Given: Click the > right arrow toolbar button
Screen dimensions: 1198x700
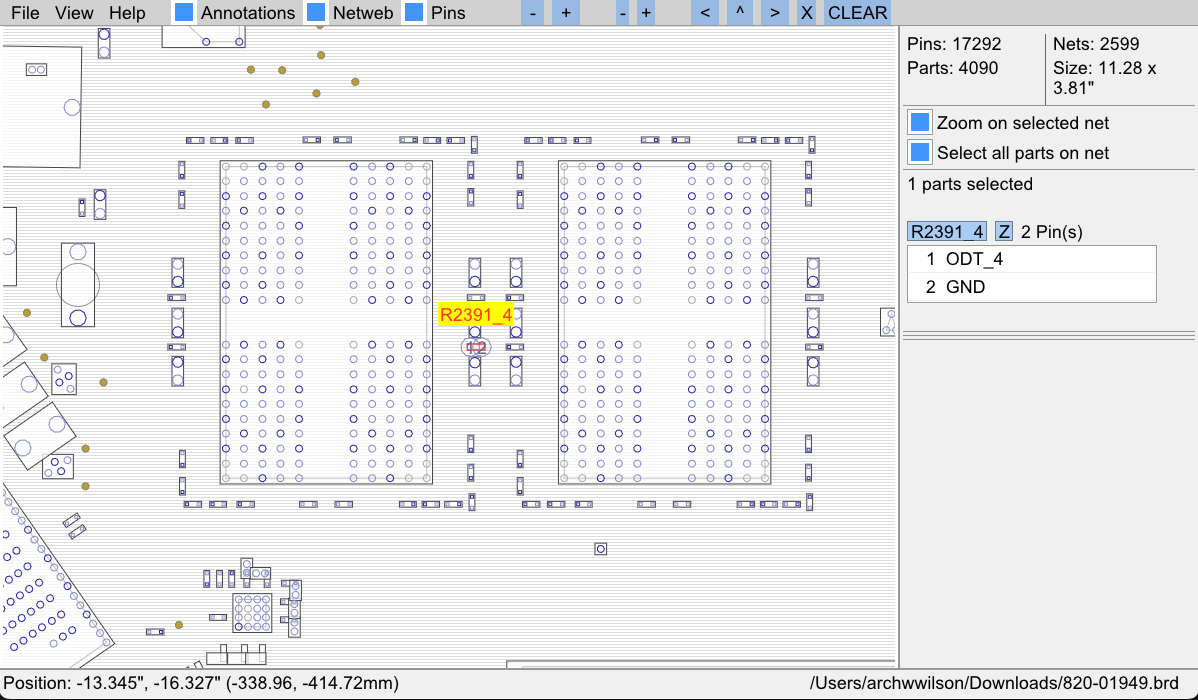Looking at the screenshot, I should tap(775, 13).
